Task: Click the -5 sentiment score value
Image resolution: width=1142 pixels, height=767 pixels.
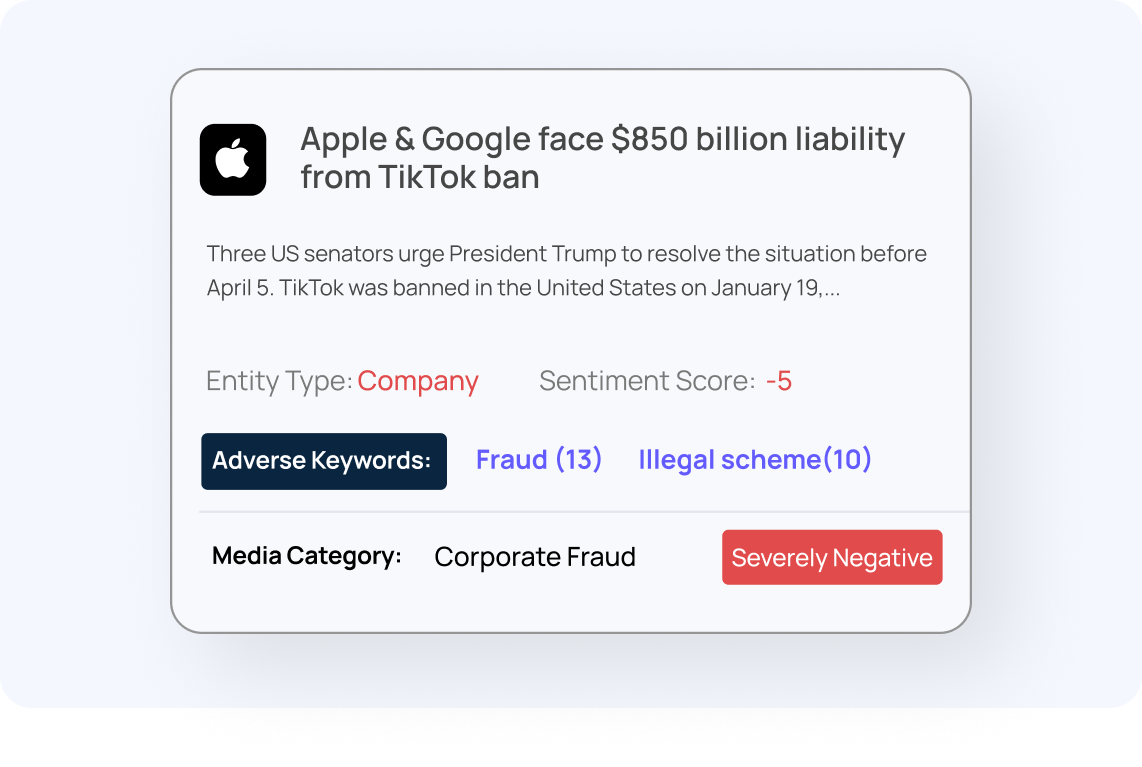Action: tap(779, 381)
